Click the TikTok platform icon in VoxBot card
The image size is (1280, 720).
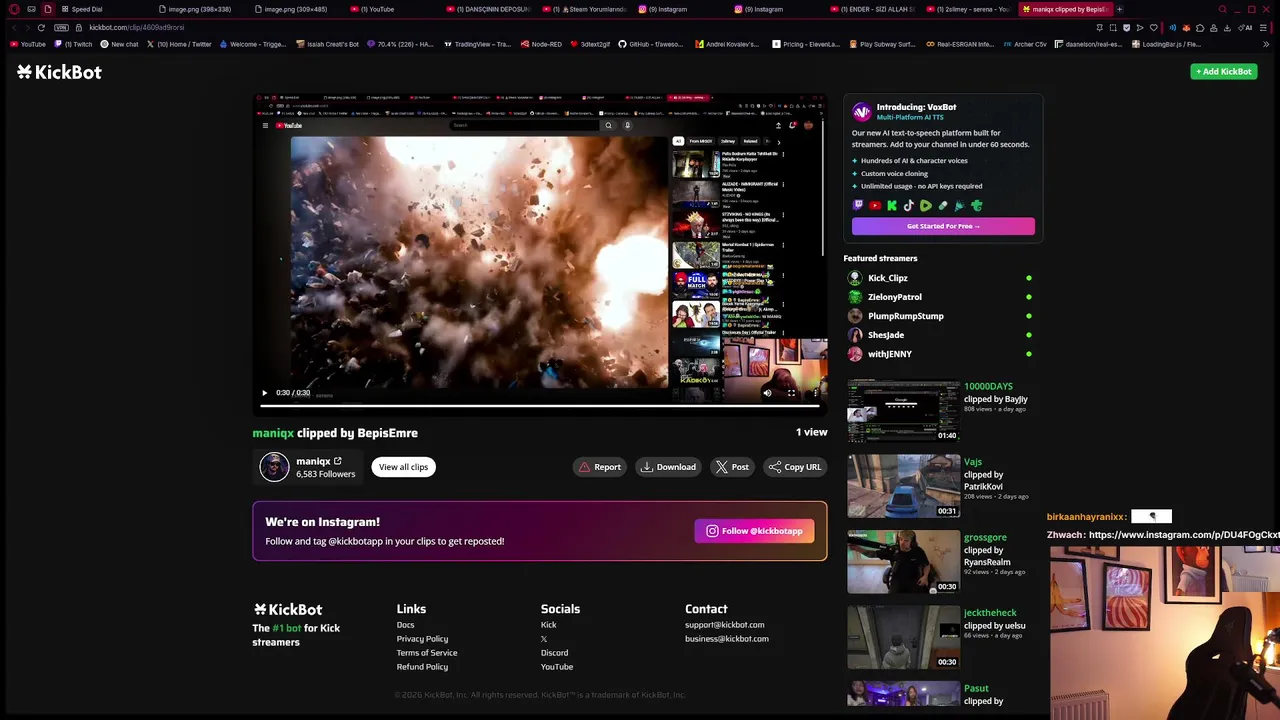pyautogui.click(x=909, y=206)
